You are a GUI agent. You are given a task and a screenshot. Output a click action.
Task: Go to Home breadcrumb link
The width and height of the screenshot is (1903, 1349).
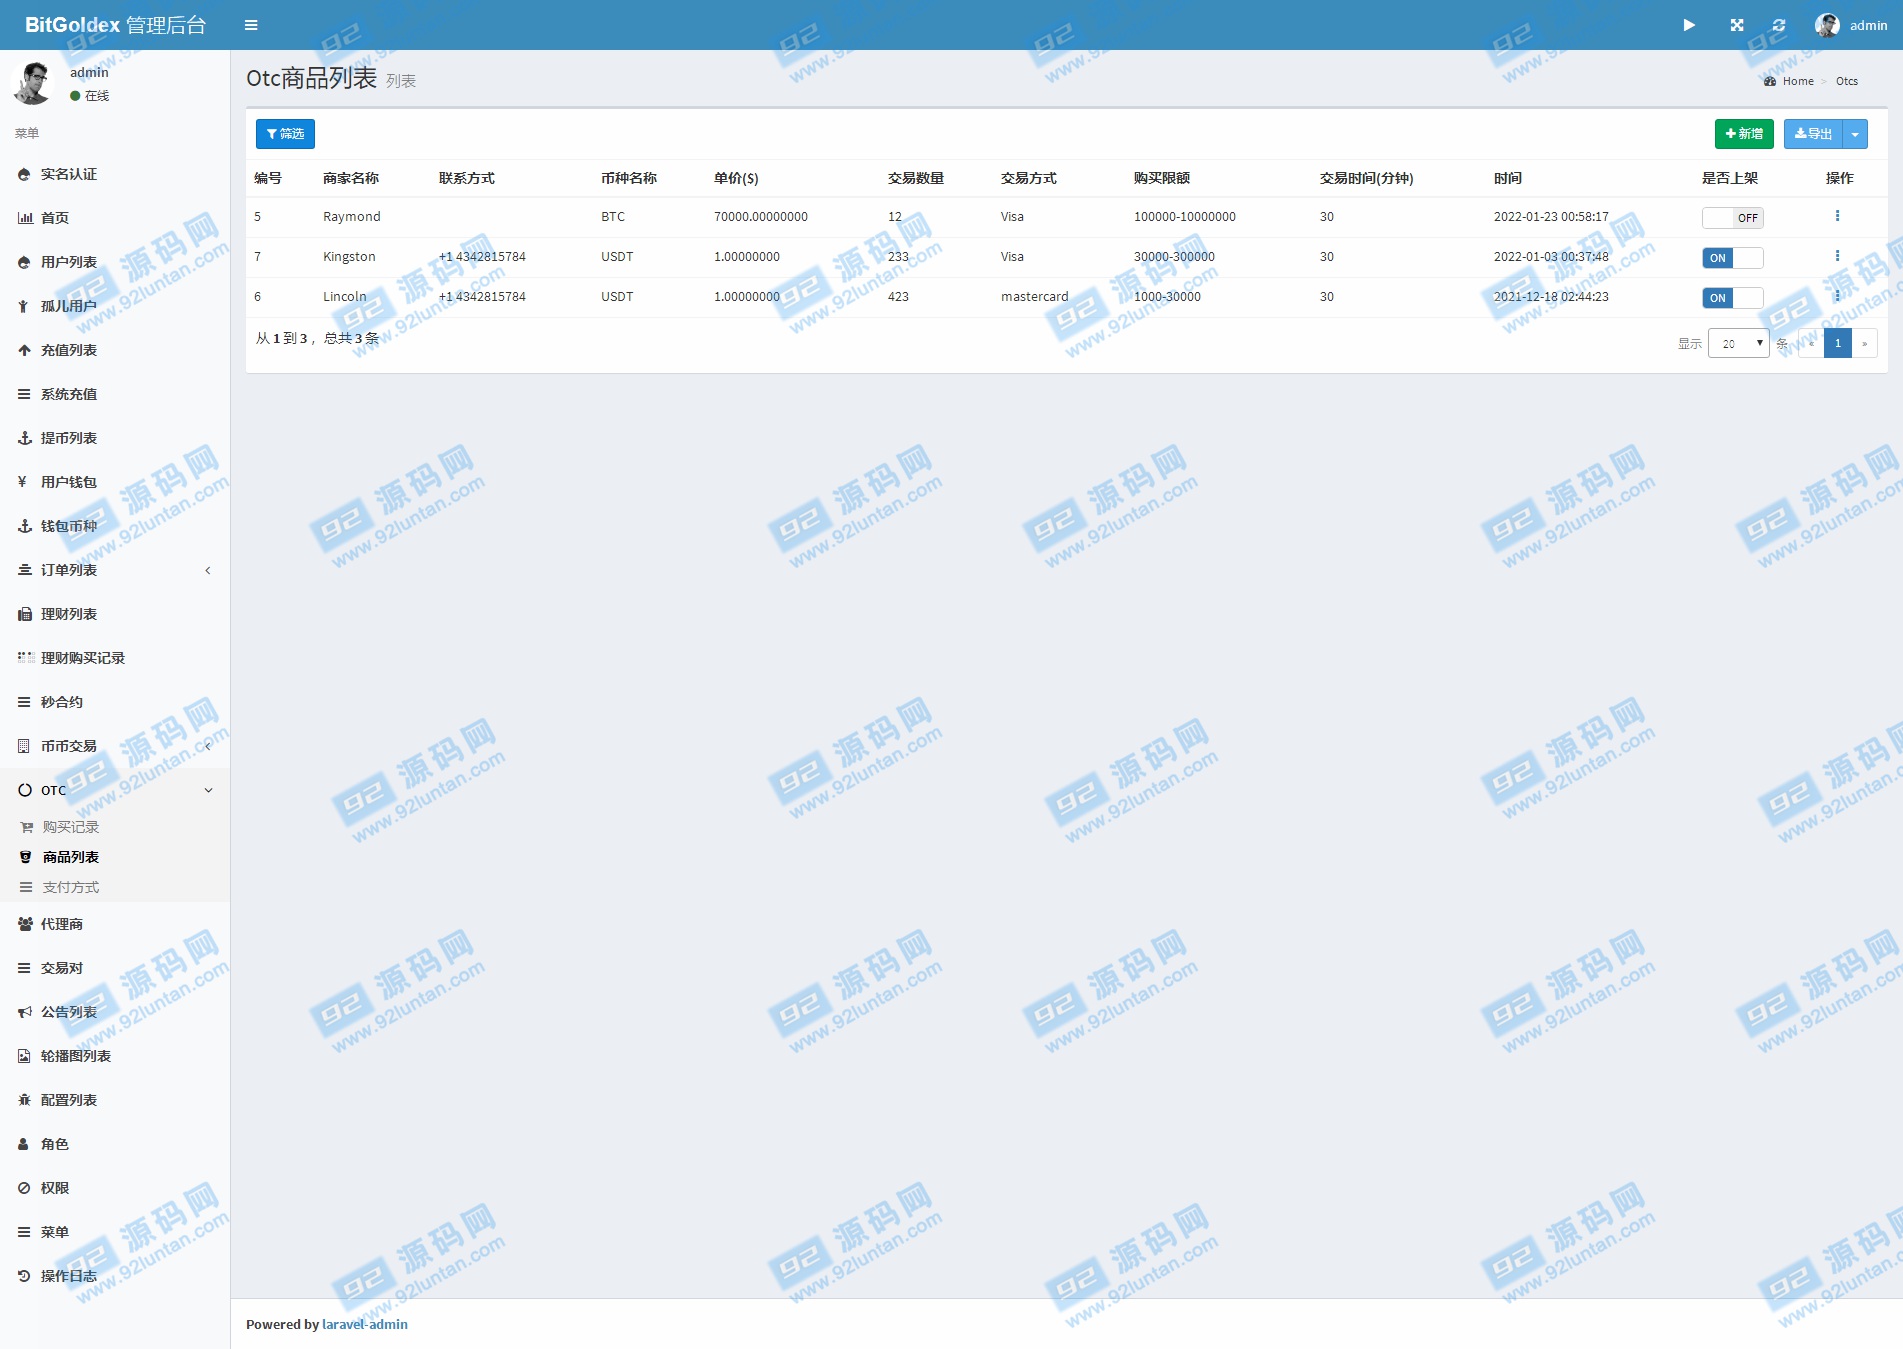pos(1798,81)
